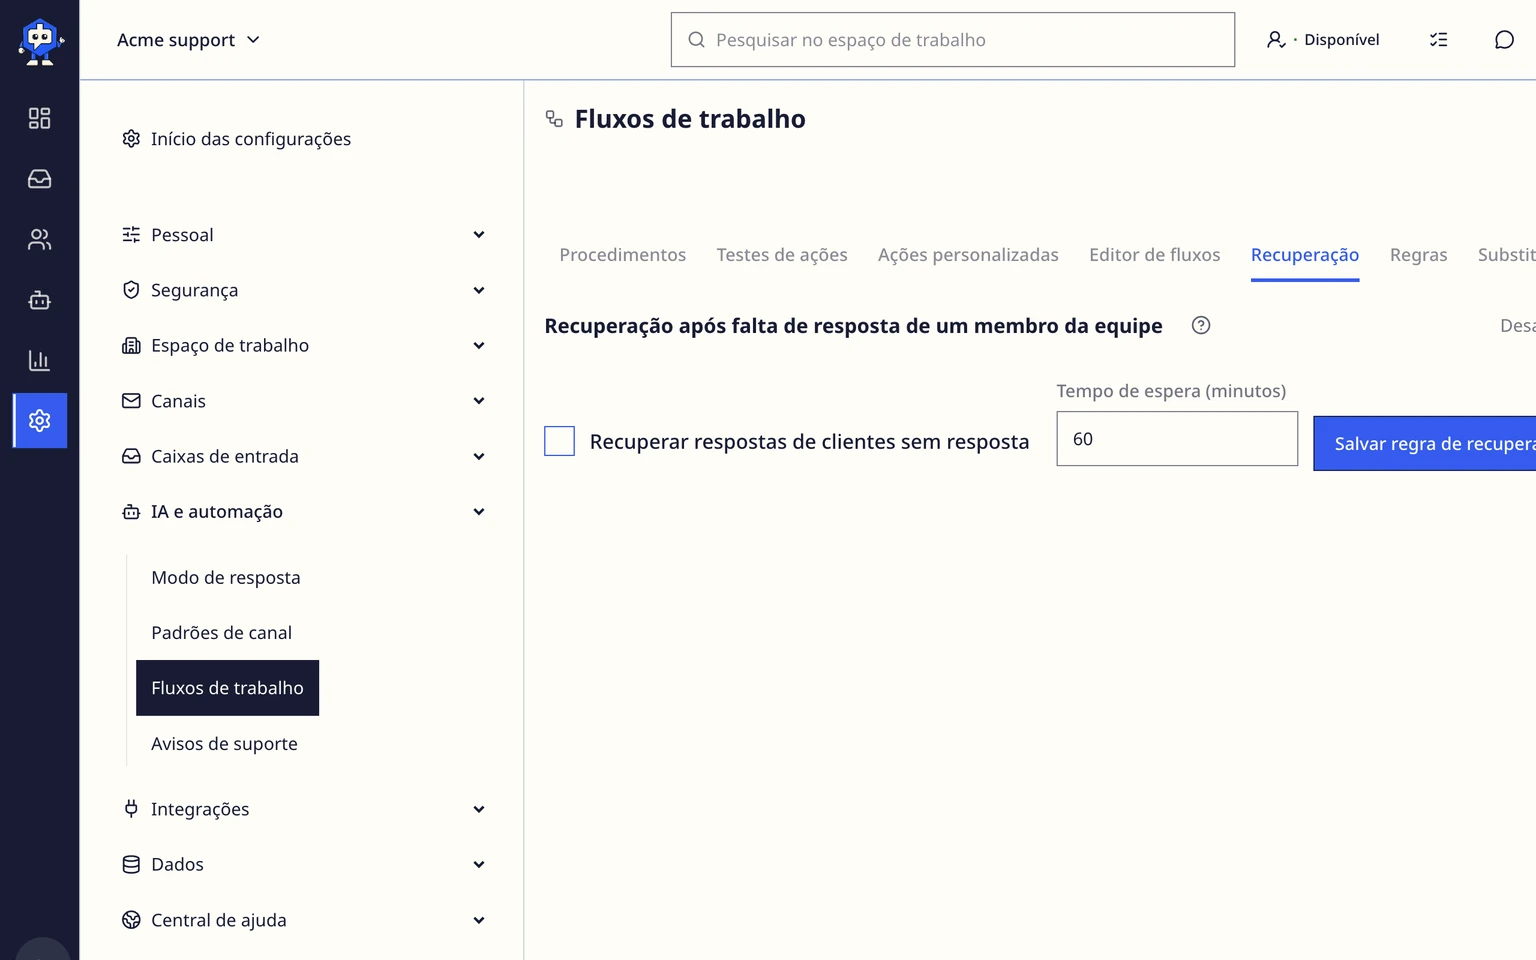Open the dashboard grid icon in sidebar

(x=39, y=118)
